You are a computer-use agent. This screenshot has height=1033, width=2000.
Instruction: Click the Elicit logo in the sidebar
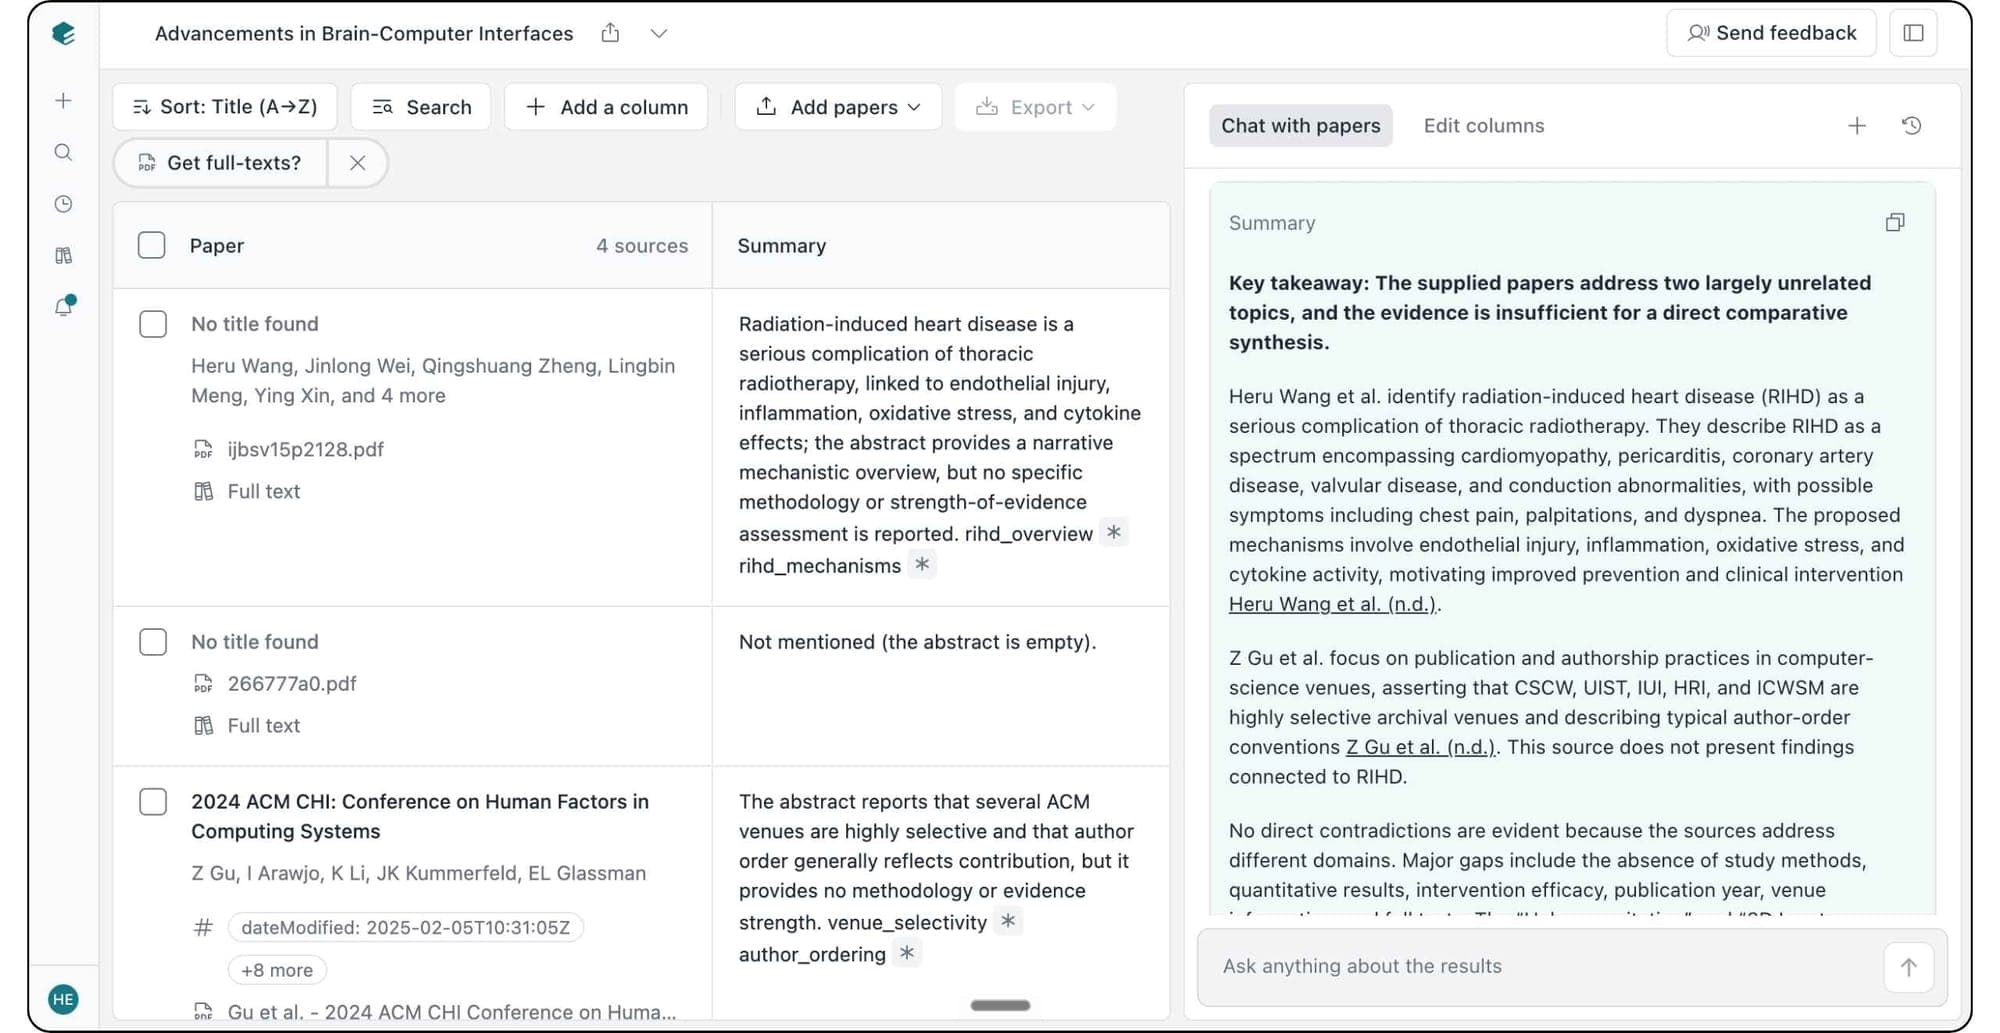[63, 33]
